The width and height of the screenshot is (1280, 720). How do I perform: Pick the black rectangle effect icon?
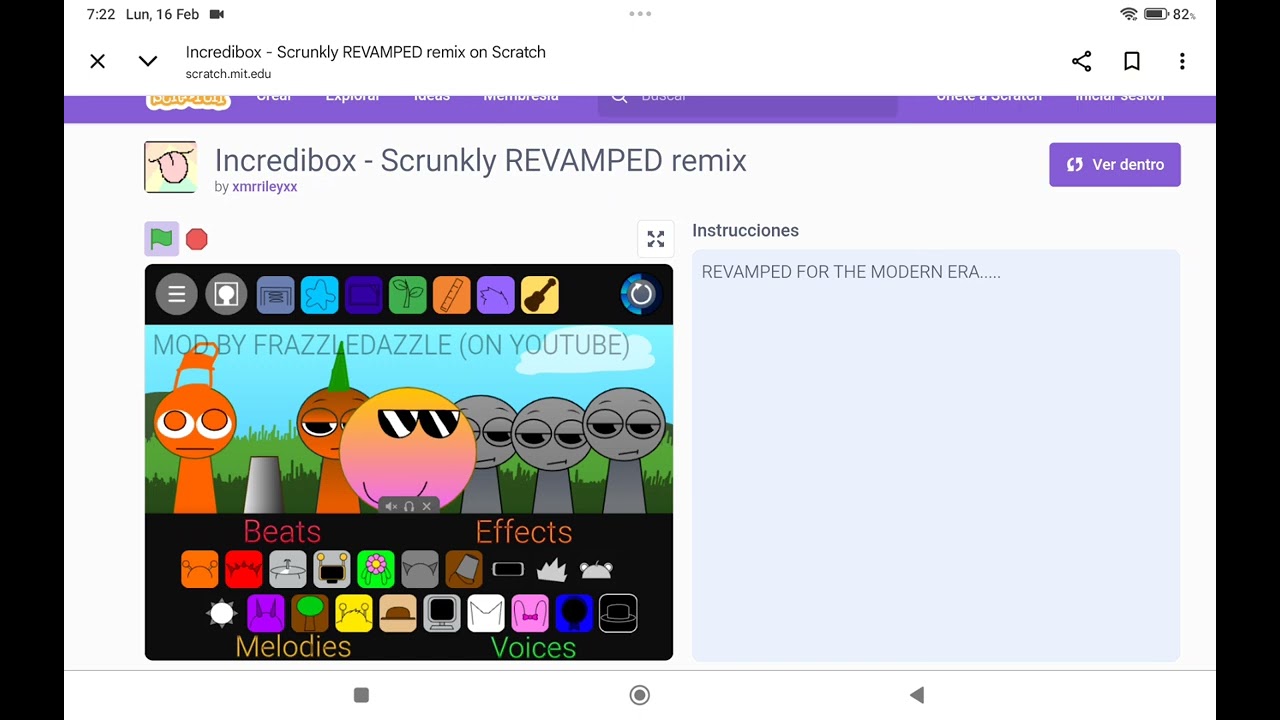tap(508, 569)
